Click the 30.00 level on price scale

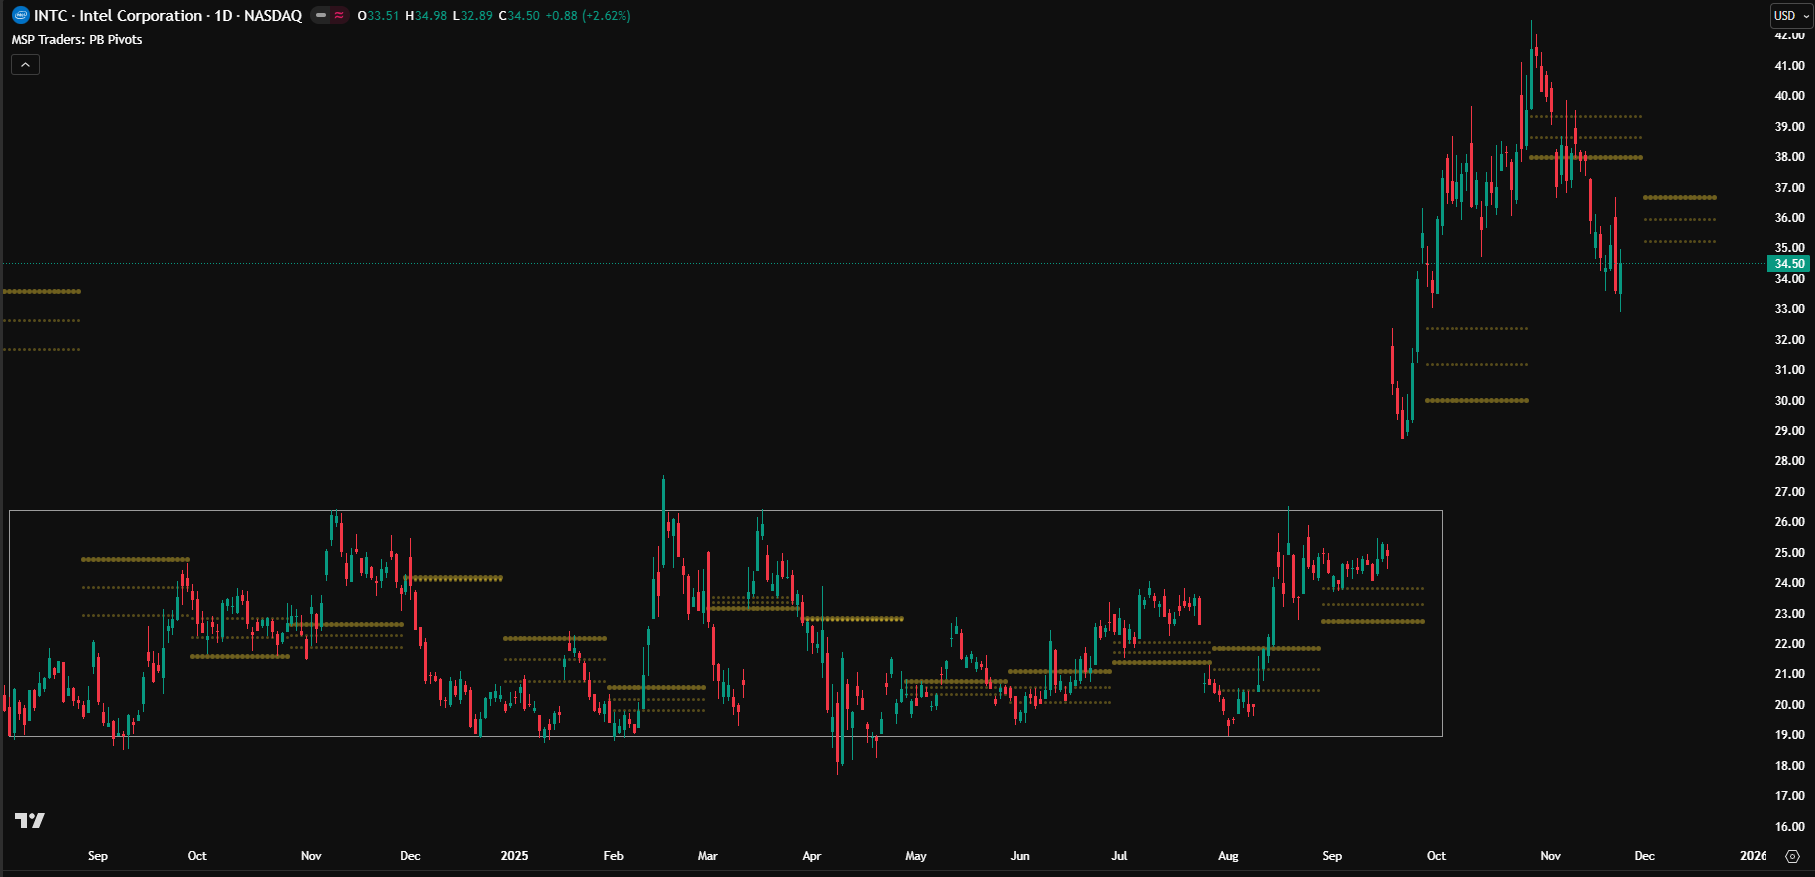[1789, 401]
